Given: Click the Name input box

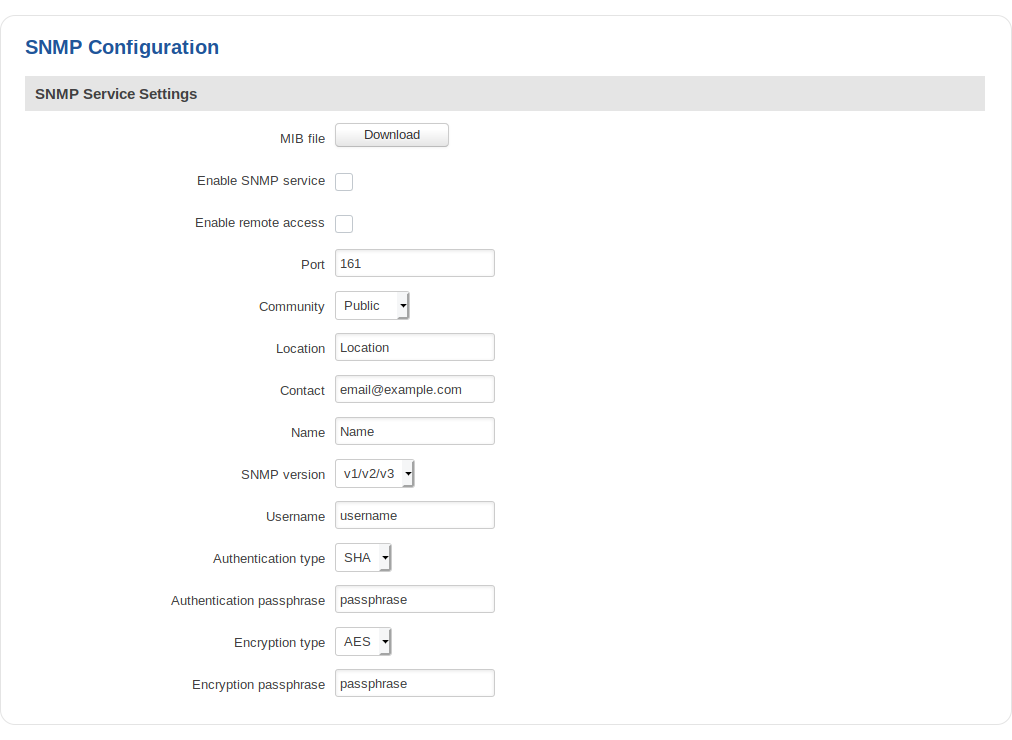Looking at the screenshot, I should click(414, 432).
